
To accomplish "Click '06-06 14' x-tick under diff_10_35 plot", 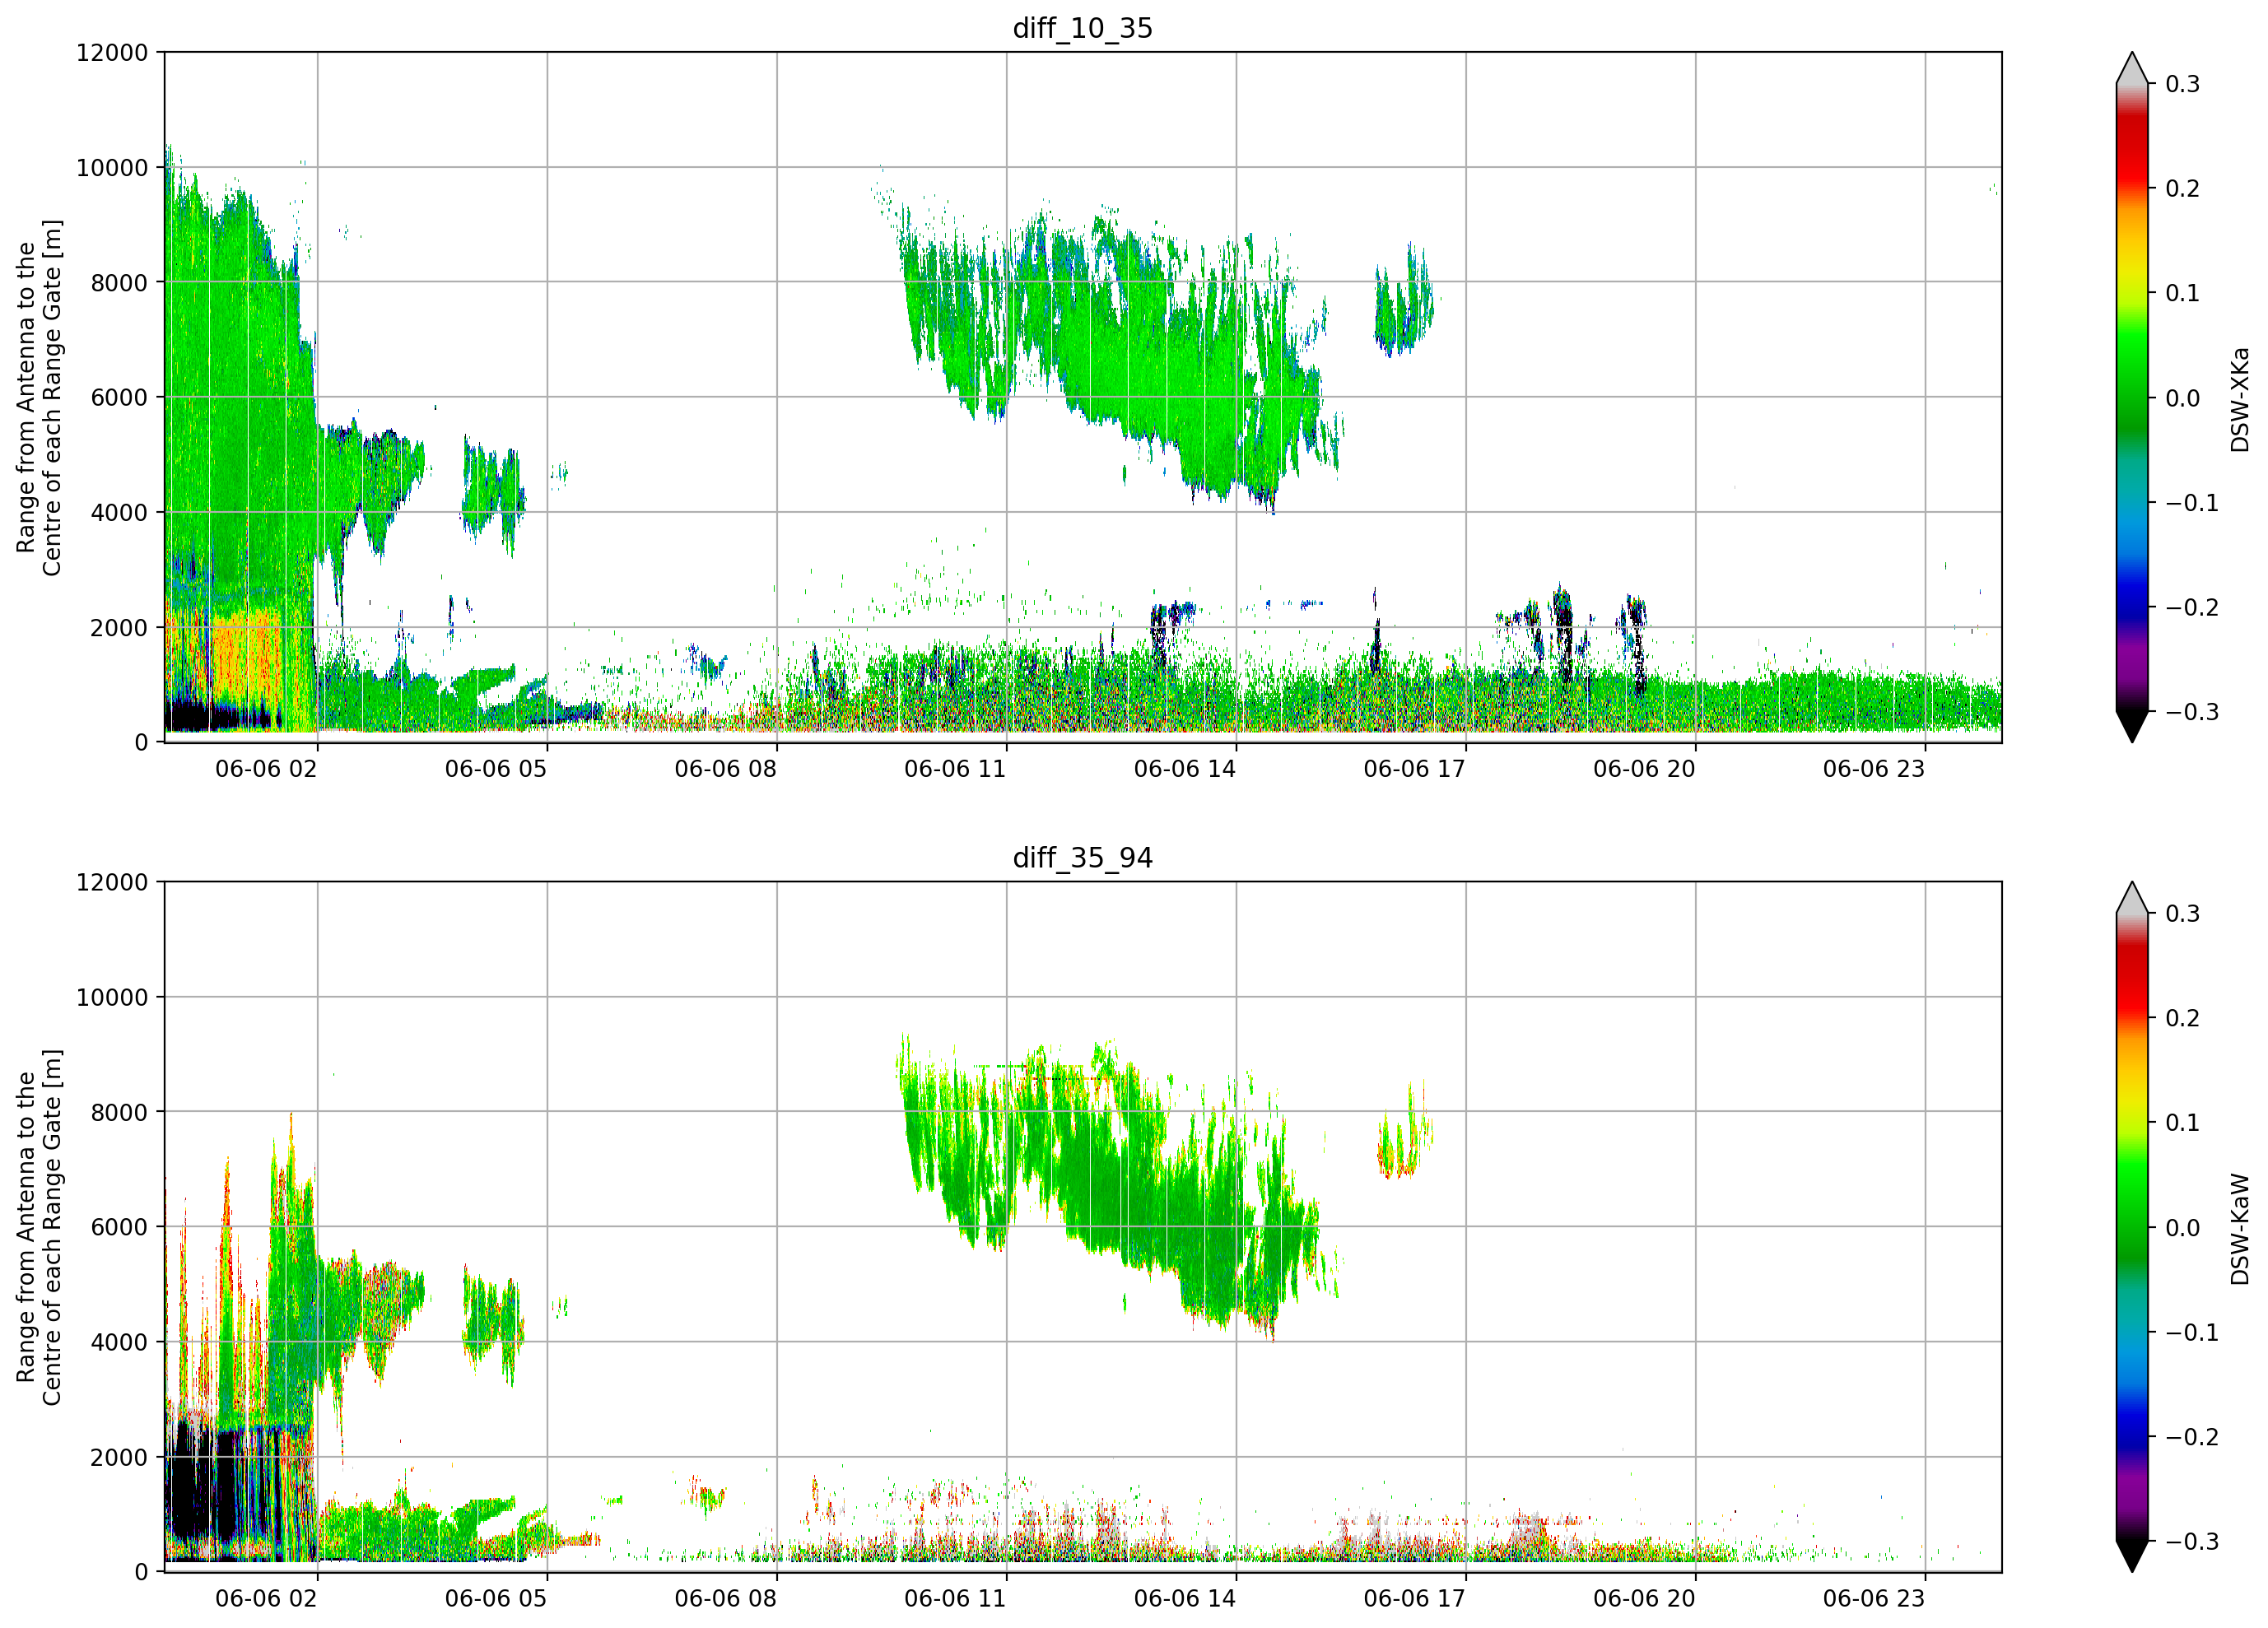I will pos(1185,769).
